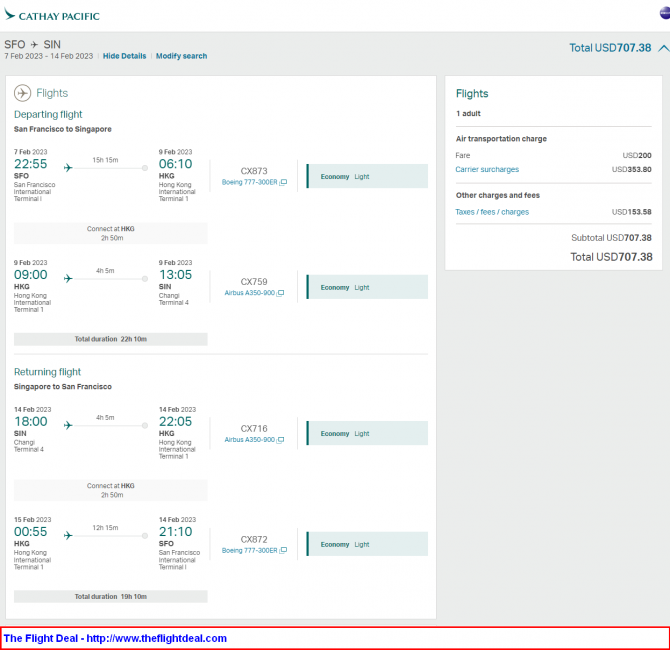Image resolution: width=670 pixels, height=650 pixels.
Task: Click flight number CX716
Action: (254, 428)
